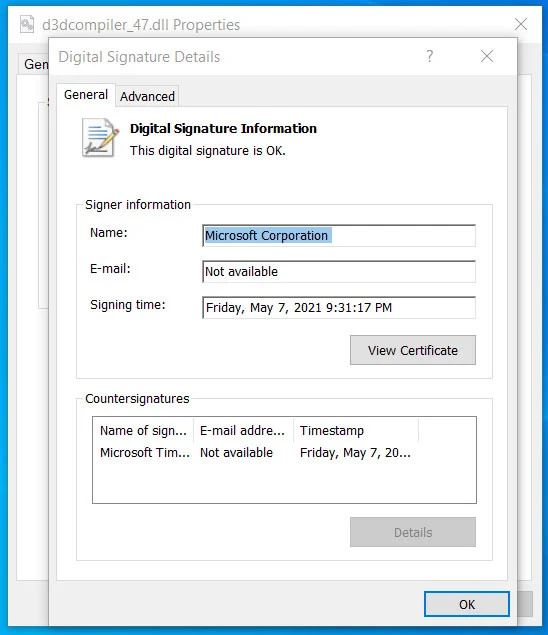Click the Signing time field
548x635 pixels.
click(339, 307)
